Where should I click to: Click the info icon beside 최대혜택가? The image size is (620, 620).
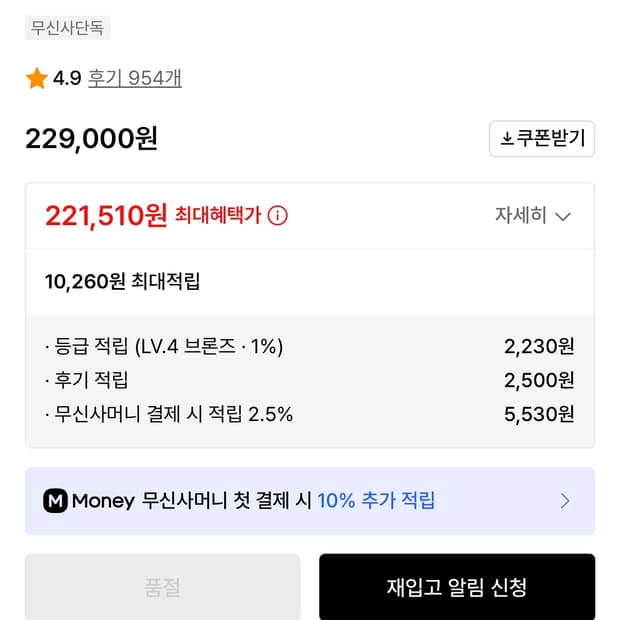click(277, 216)
